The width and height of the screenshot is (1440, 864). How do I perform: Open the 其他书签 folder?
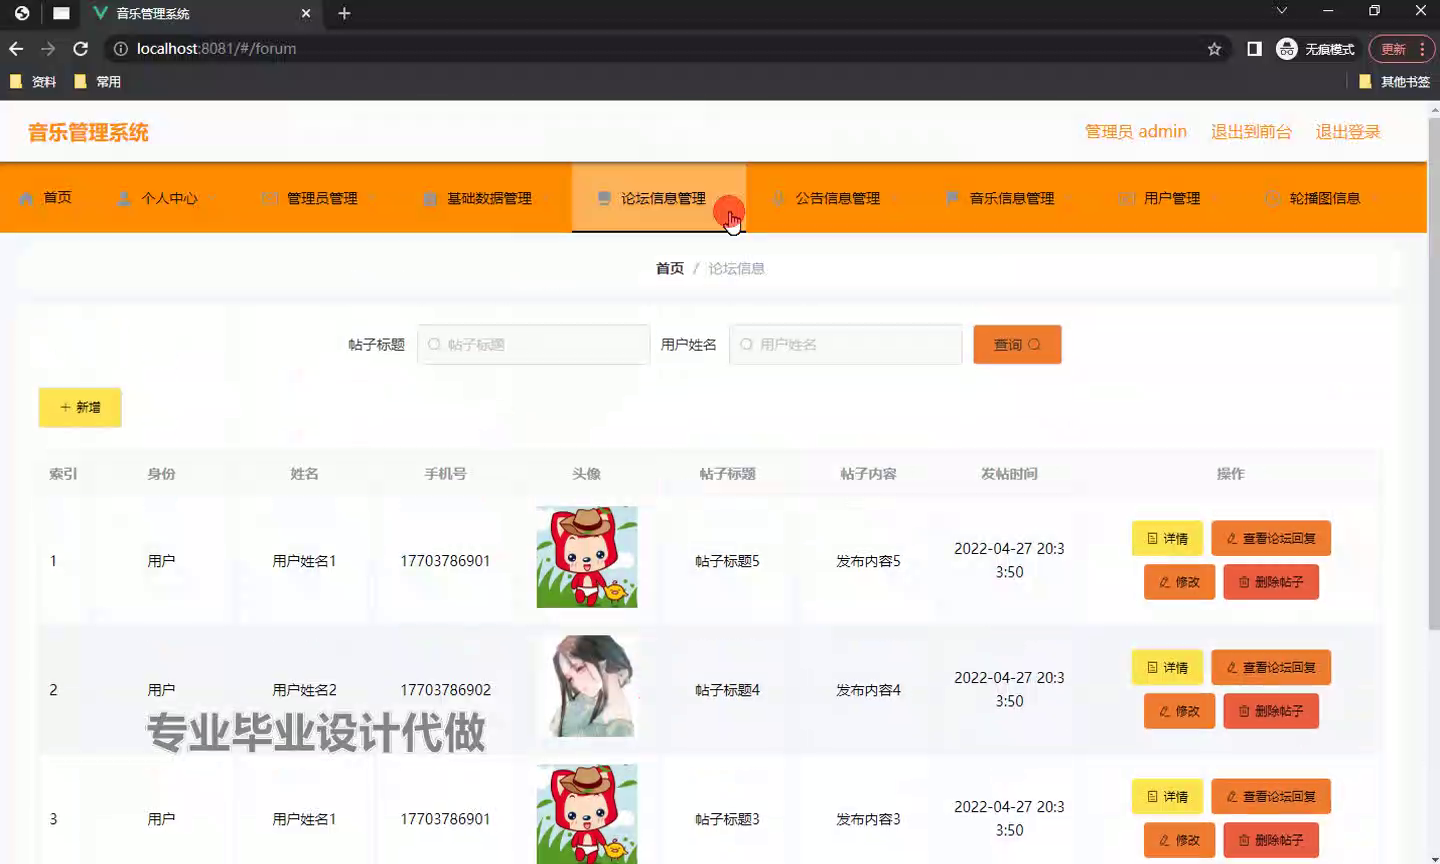click(x=1395, y=82)
